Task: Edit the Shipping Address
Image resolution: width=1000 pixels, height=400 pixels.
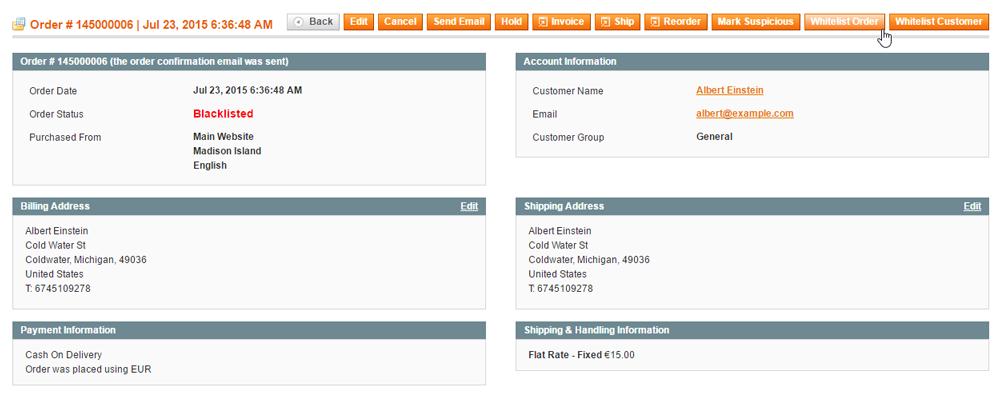Action: coord(972,206)
